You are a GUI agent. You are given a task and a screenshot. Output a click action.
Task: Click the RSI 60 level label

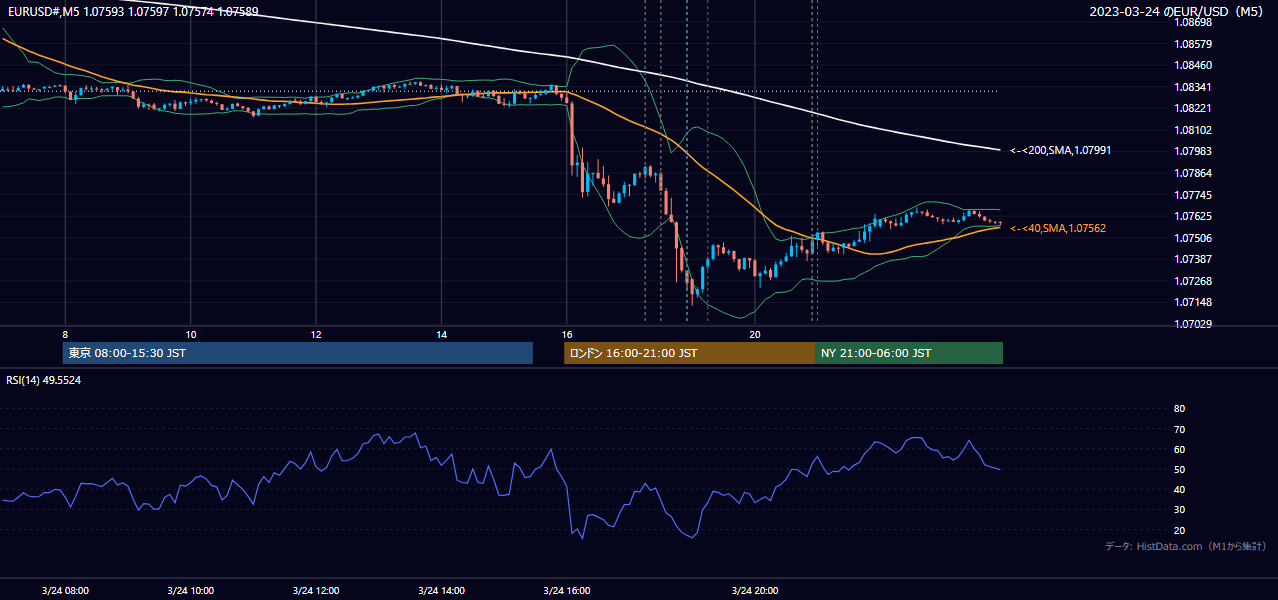[1179, 449]
